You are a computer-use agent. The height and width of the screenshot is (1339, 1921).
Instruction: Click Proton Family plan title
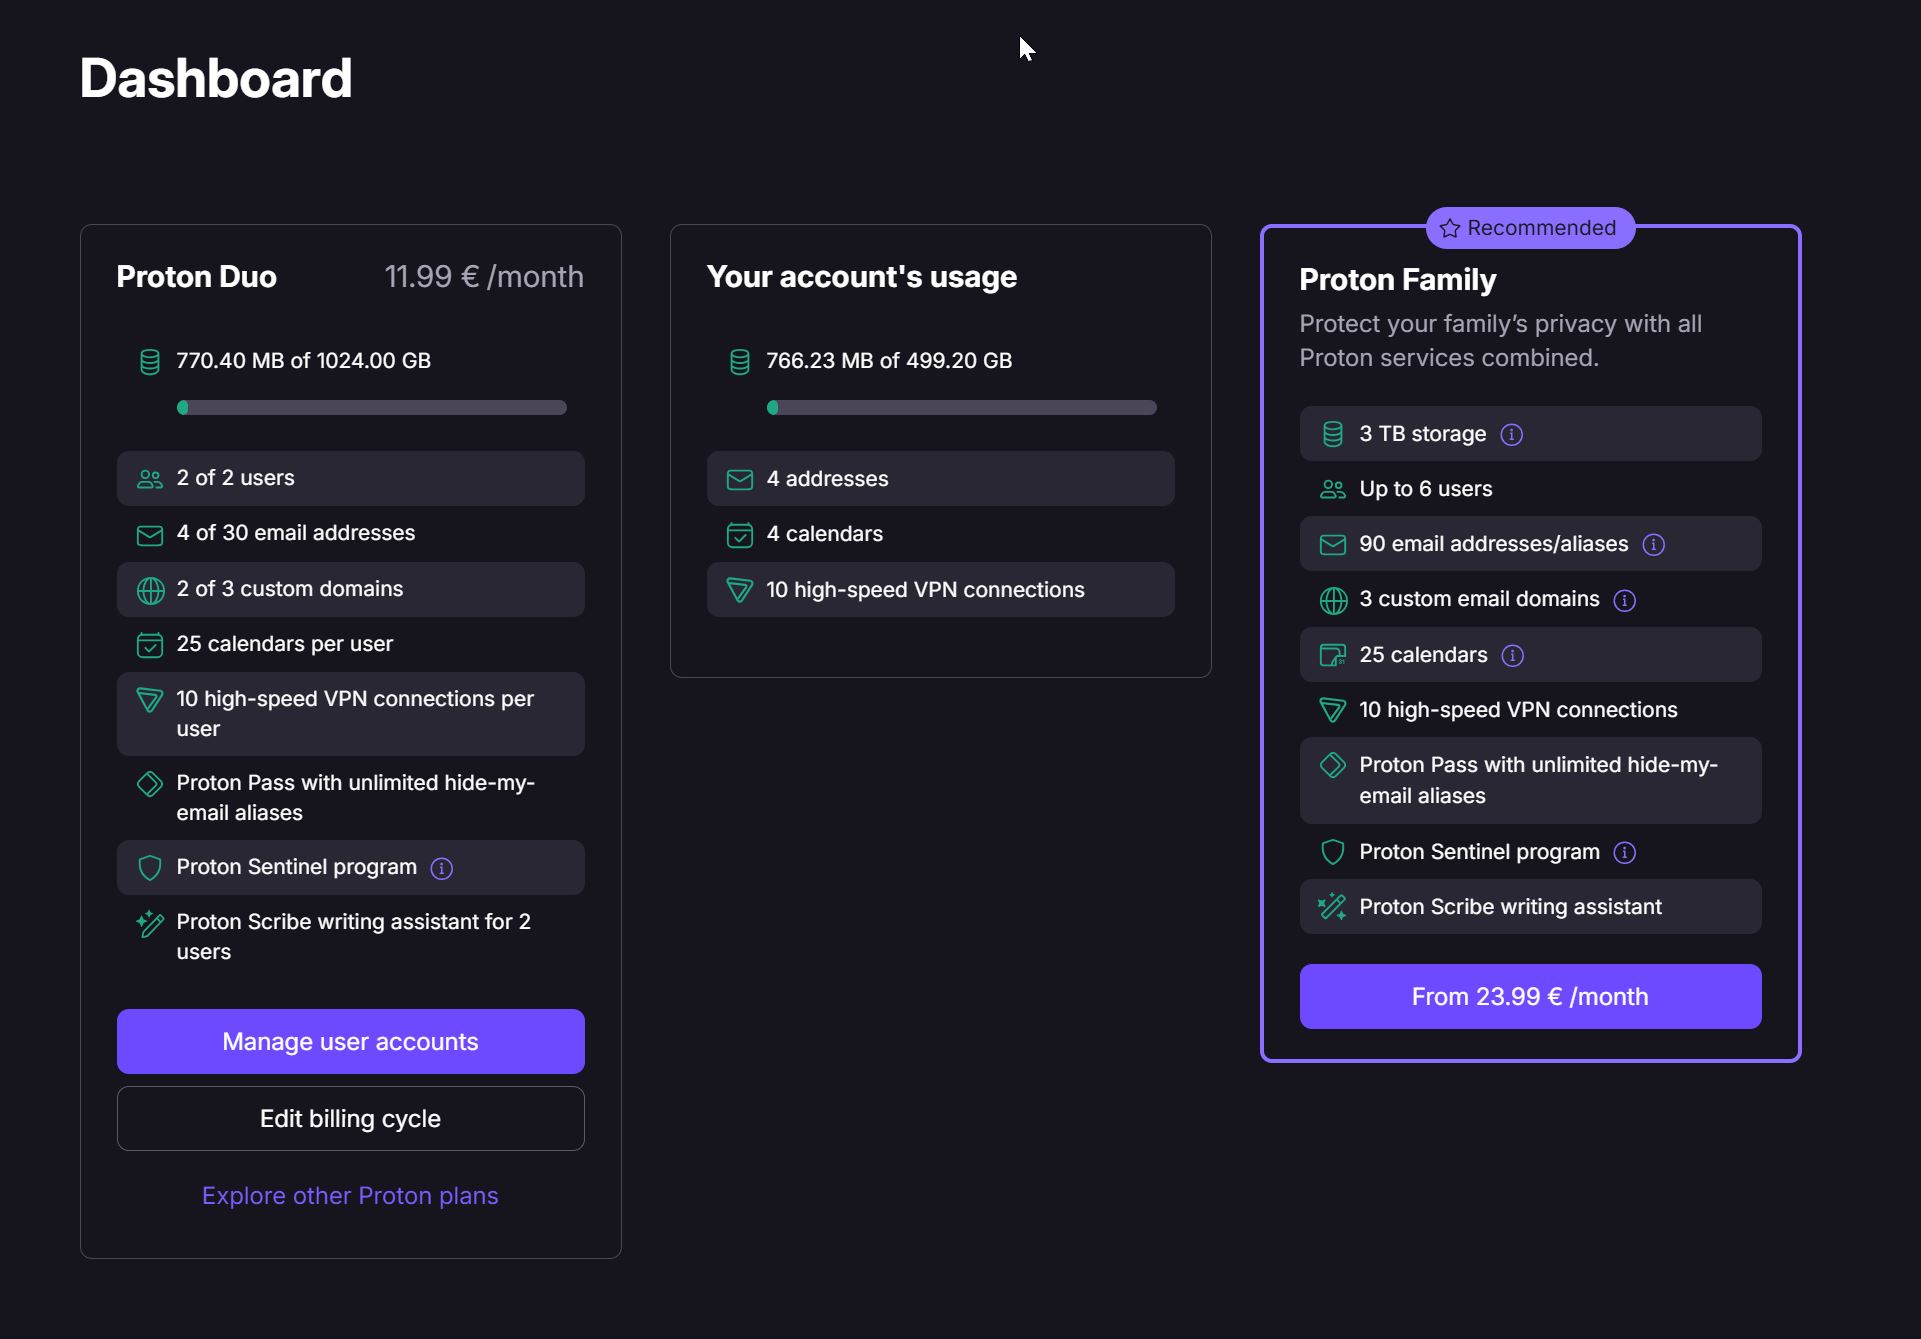1398,280
